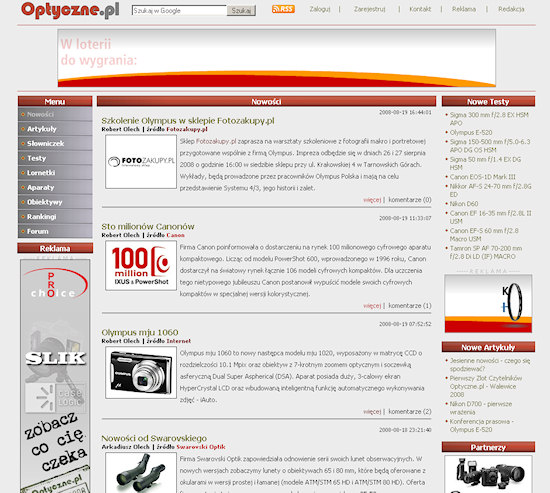
Task: Click the Optyczne.pl site logo
Action: pyautogui.click(x=70, y=10)
